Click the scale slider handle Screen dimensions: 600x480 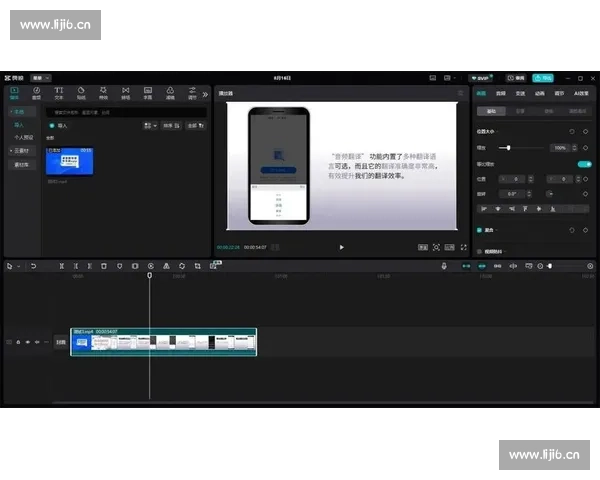point(509,147)
